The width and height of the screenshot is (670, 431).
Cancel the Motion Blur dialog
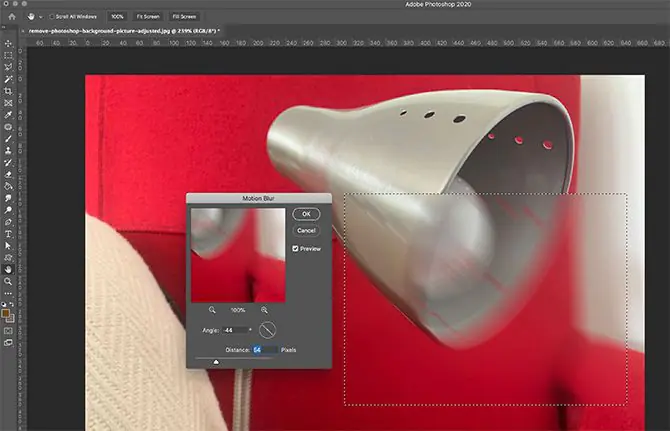coord(307,230)
